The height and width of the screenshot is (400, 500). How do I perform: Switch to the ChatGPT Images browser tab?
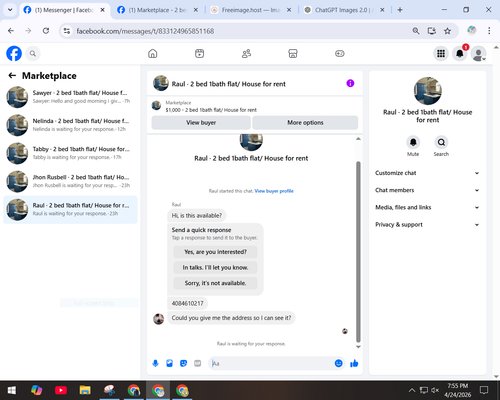pos(344,10)
